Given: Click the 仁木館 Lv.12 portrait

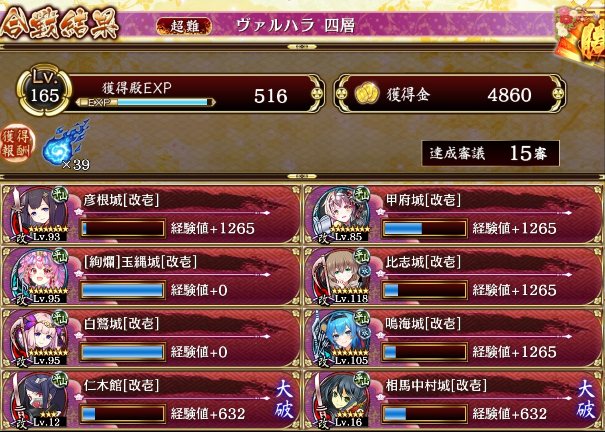Looking at the screenshot, I should 38,400.
